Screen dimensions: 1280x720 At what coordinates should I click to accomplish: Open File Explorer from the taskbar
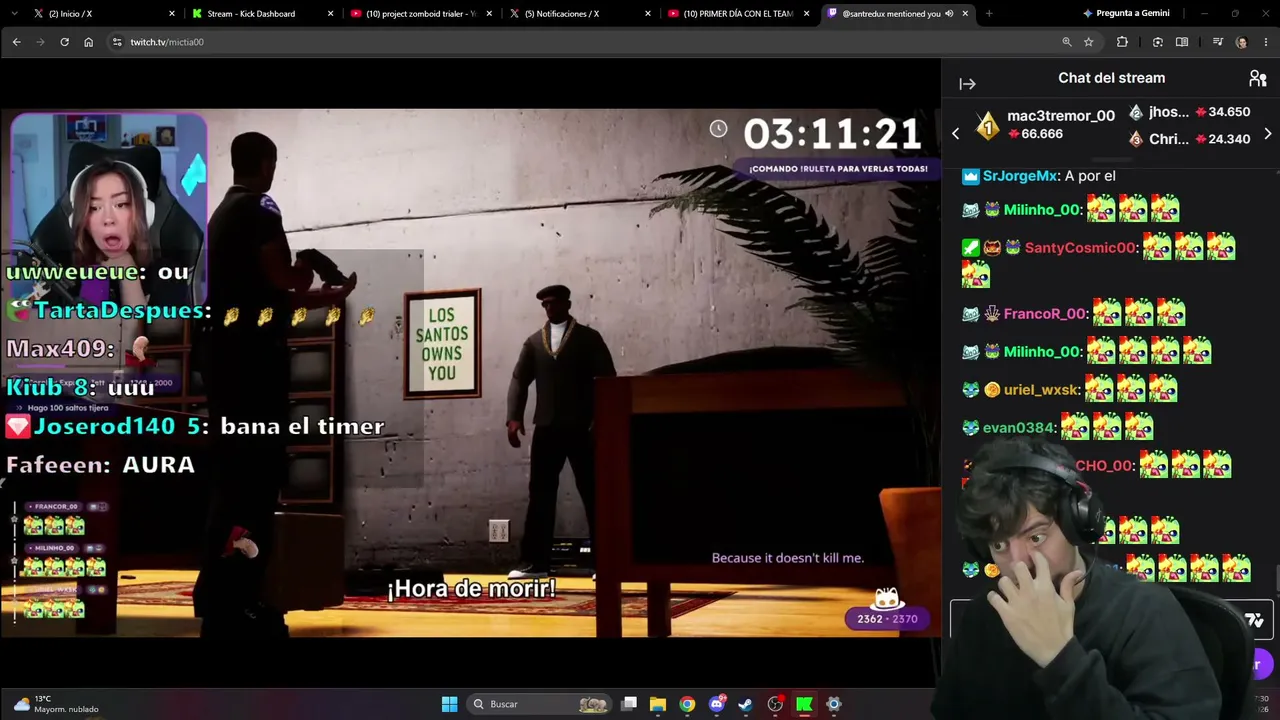pyautogui.click(x=658, y=704)
